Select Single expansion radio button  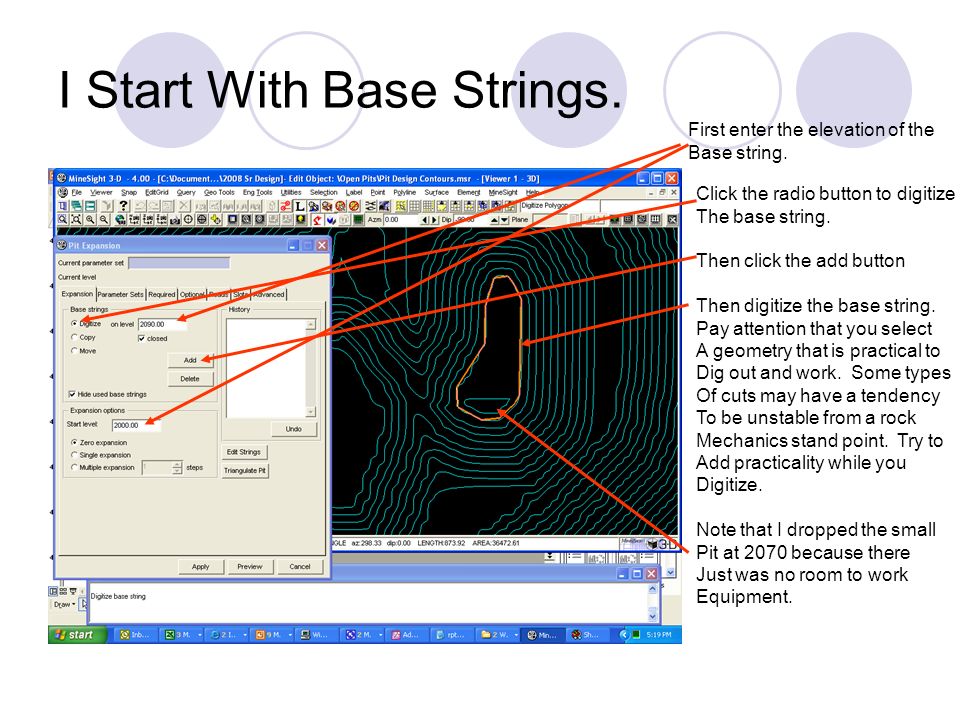pos(74,455)
